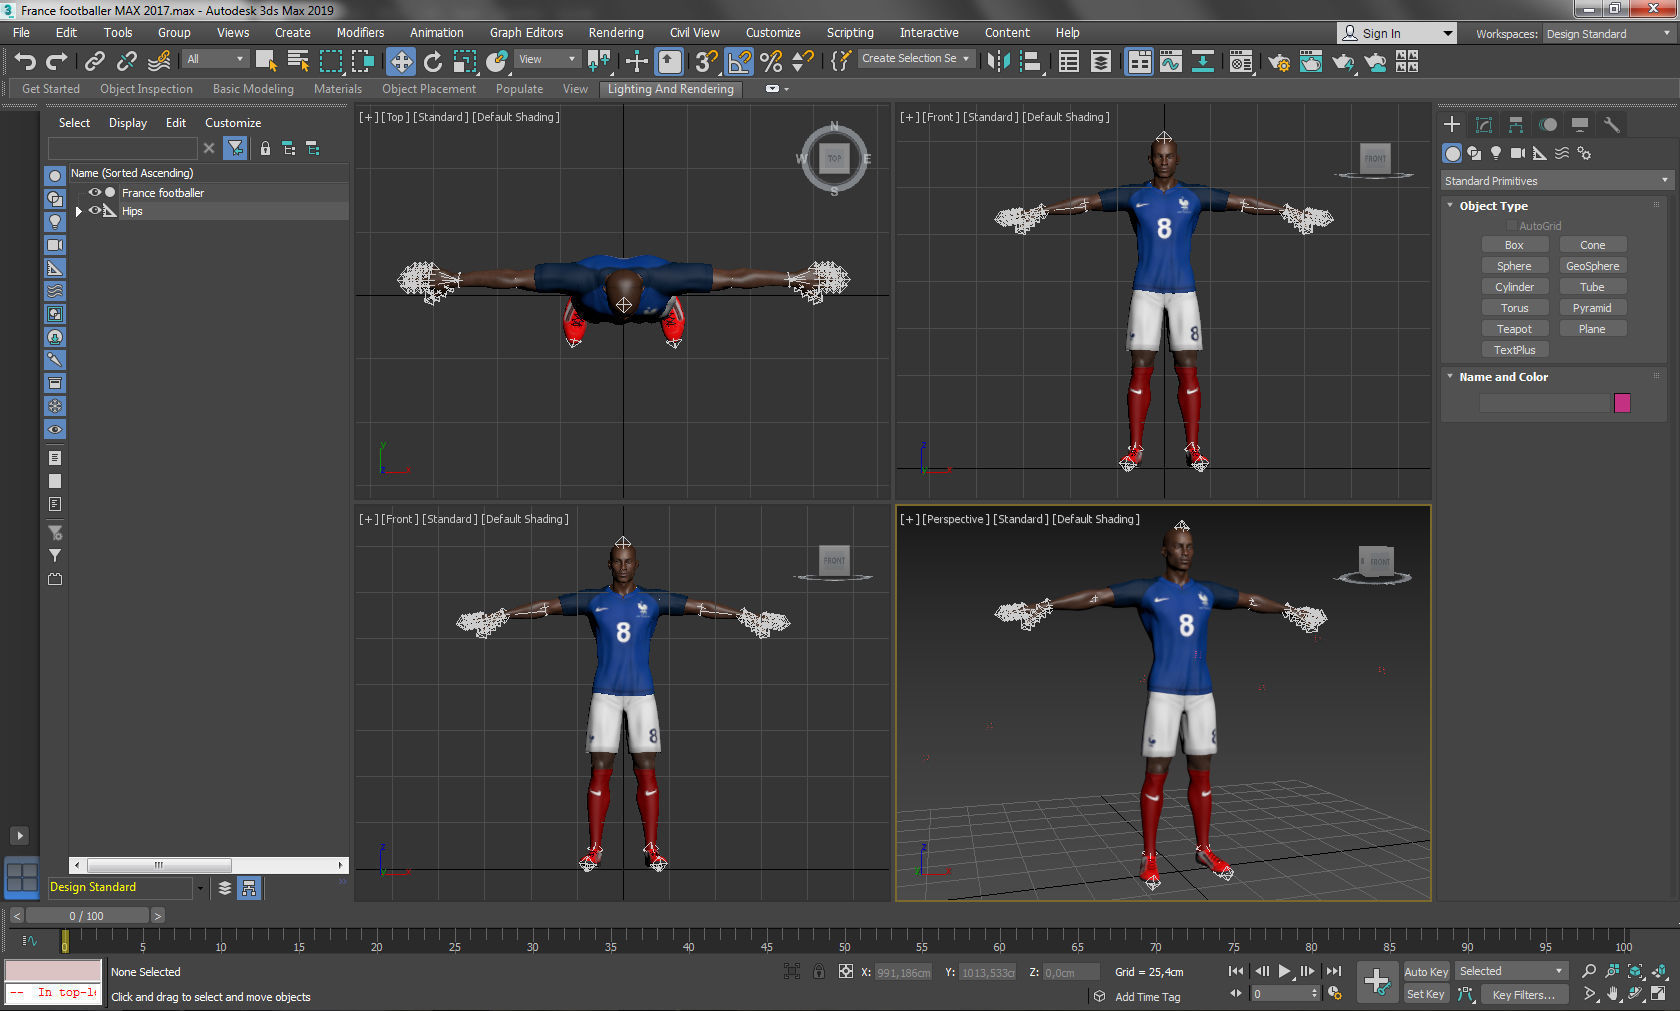Toggle the 3D Snaps button
Image resolution: width=1680 pixels, height=1011 pixels.
click(x=707, y=62)
